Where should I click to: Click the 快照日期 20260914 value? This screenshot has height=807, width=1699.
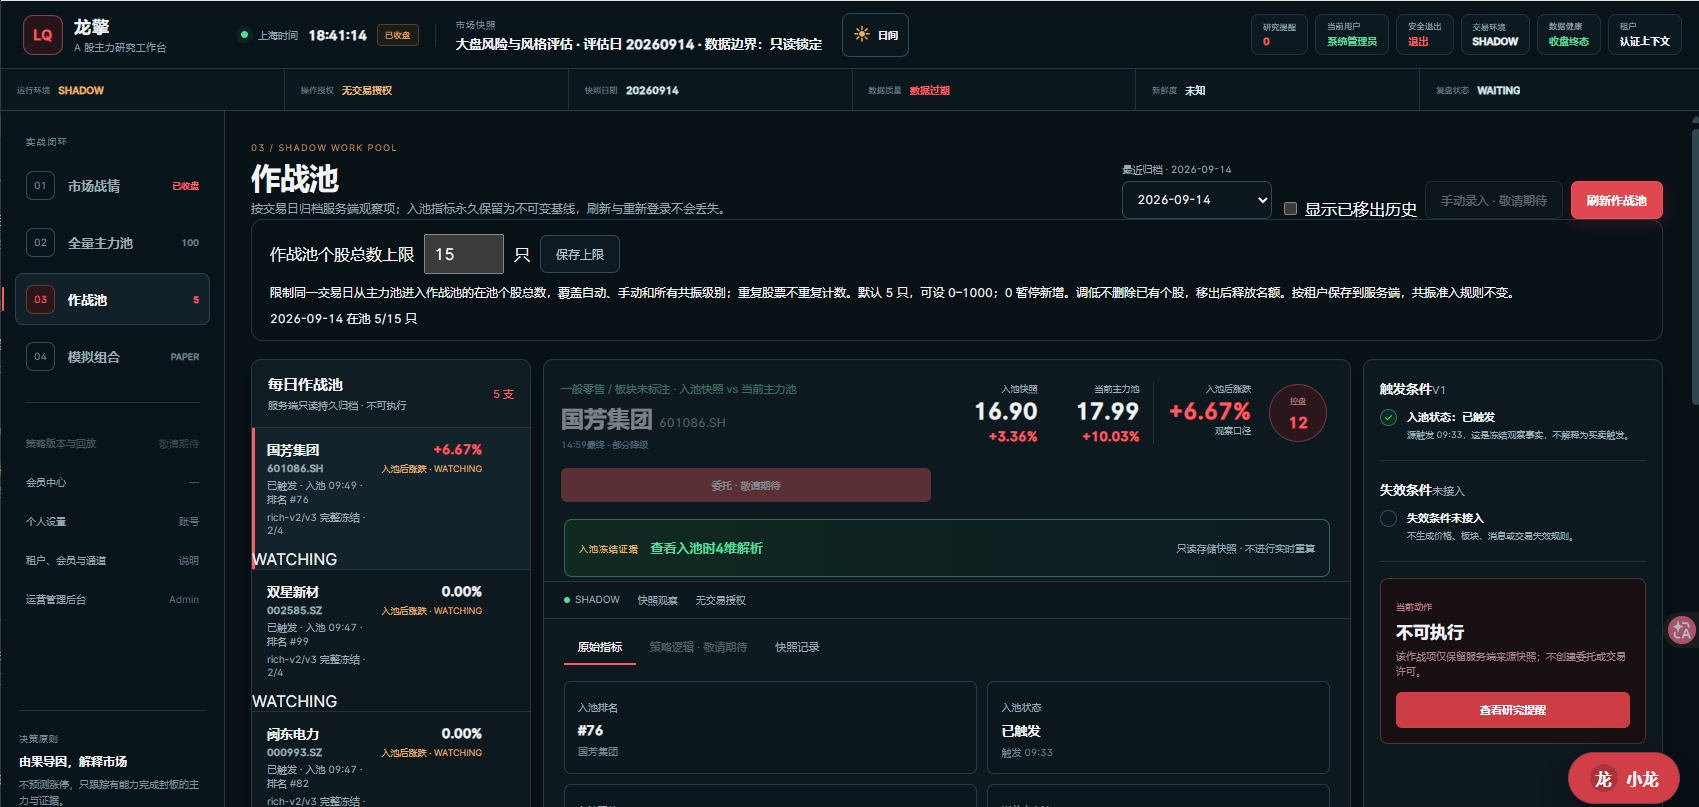point(652,90)
